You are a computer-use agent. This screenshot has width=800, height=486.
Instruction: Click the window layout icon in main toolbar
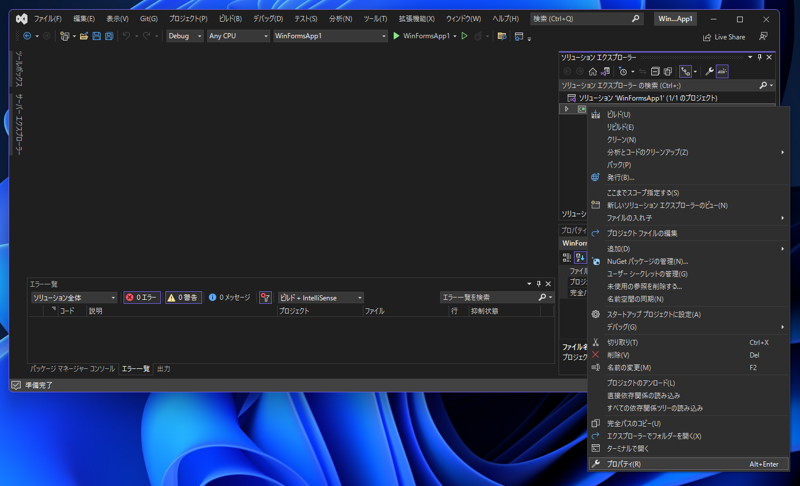click(x=519, y=36)
